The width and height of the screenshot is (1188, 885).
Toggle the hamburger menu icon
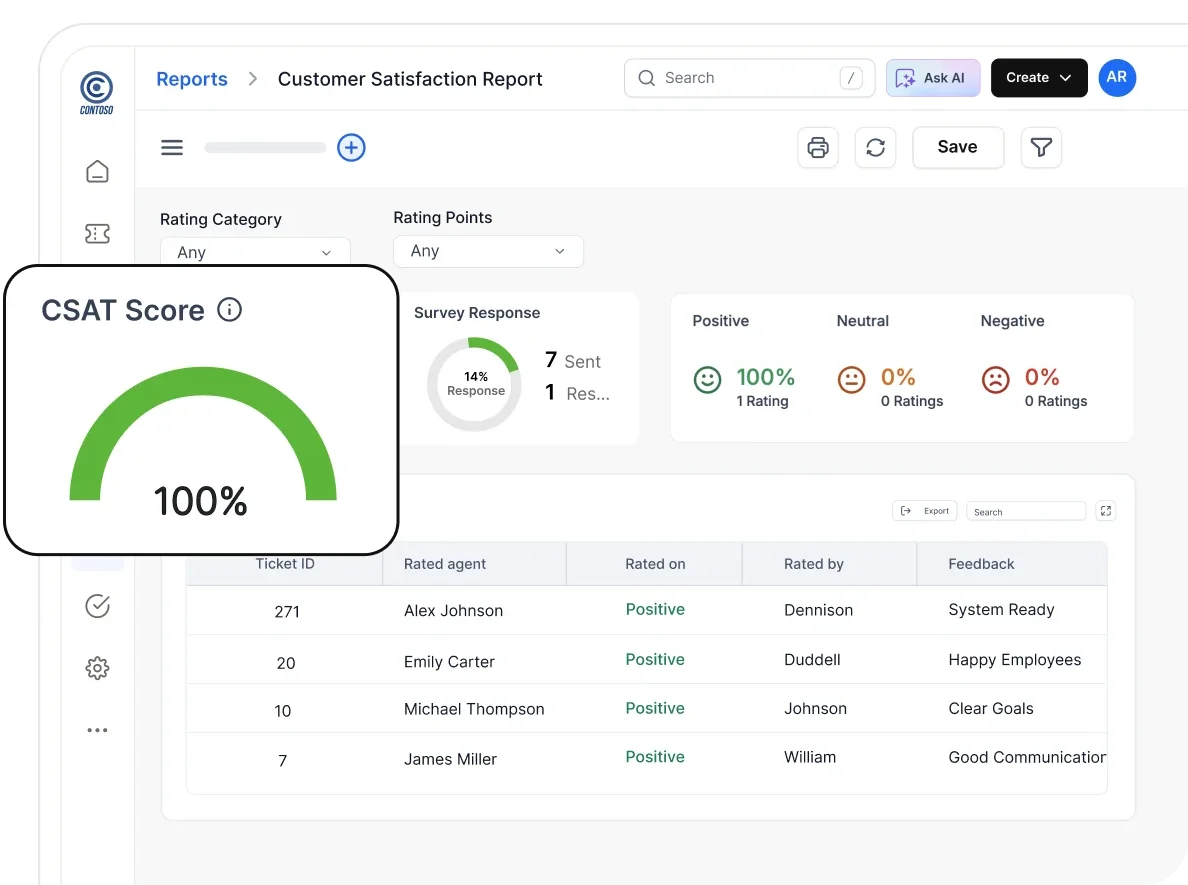(x=172, y=147)
